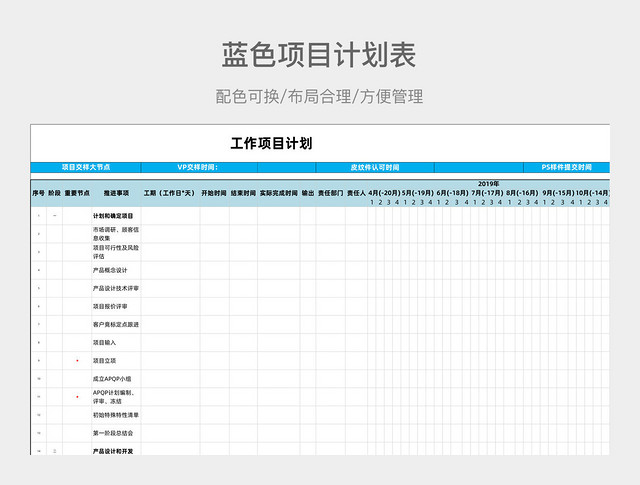The height and width of the screenshot is (485, 640).
Task: Click the 输出 column header
Action: [308, 193]
